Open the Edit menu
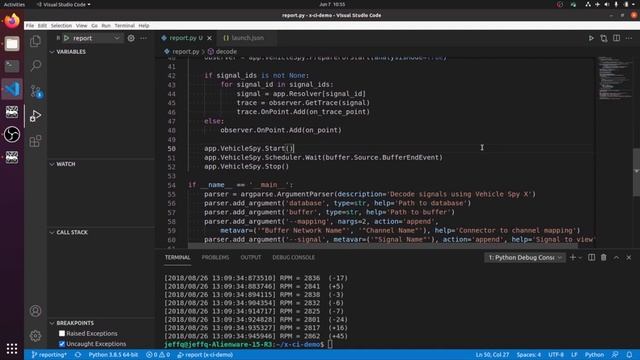The height and width of the screenshot is (360, 640). (x=42, y=25)
